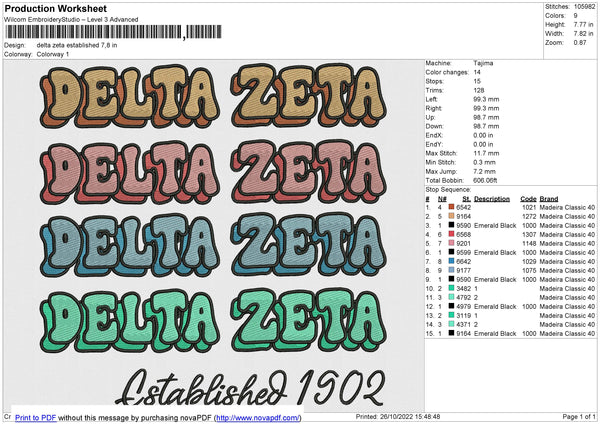Select the black swatch in stop row 3
Viewport: 600px width, 424px height.
[x=452, y=225]
